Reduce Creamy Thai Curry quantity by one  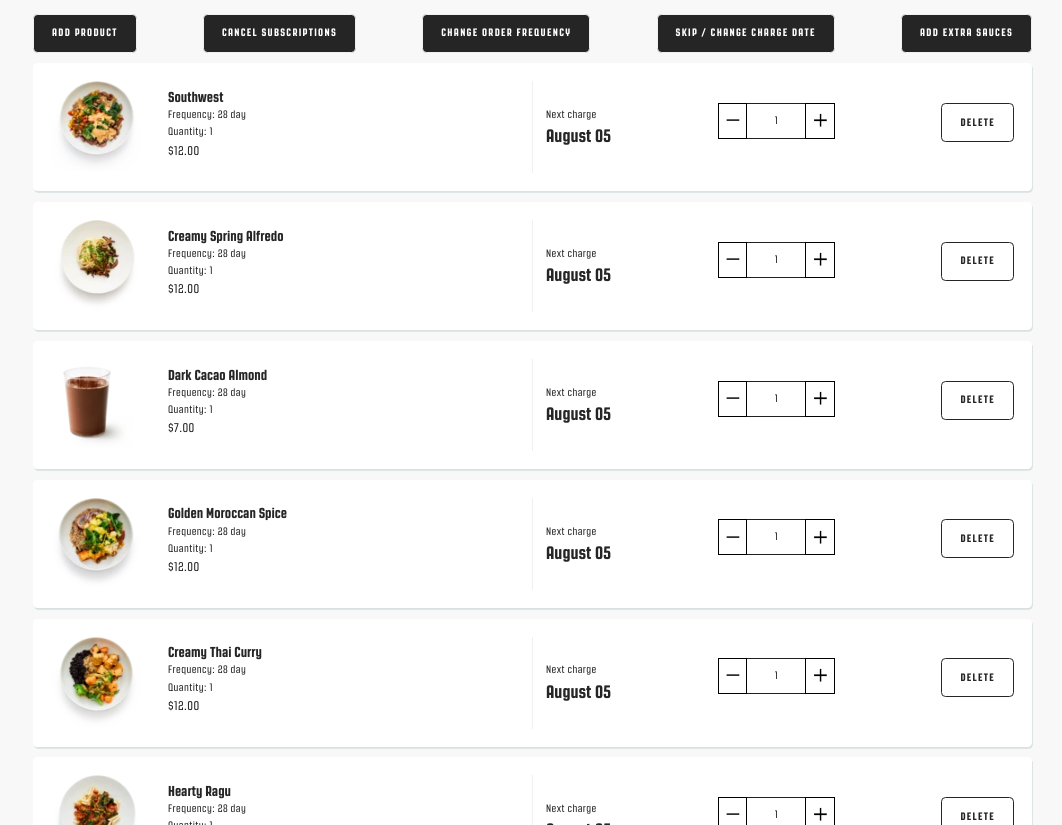tap(732, 675)
